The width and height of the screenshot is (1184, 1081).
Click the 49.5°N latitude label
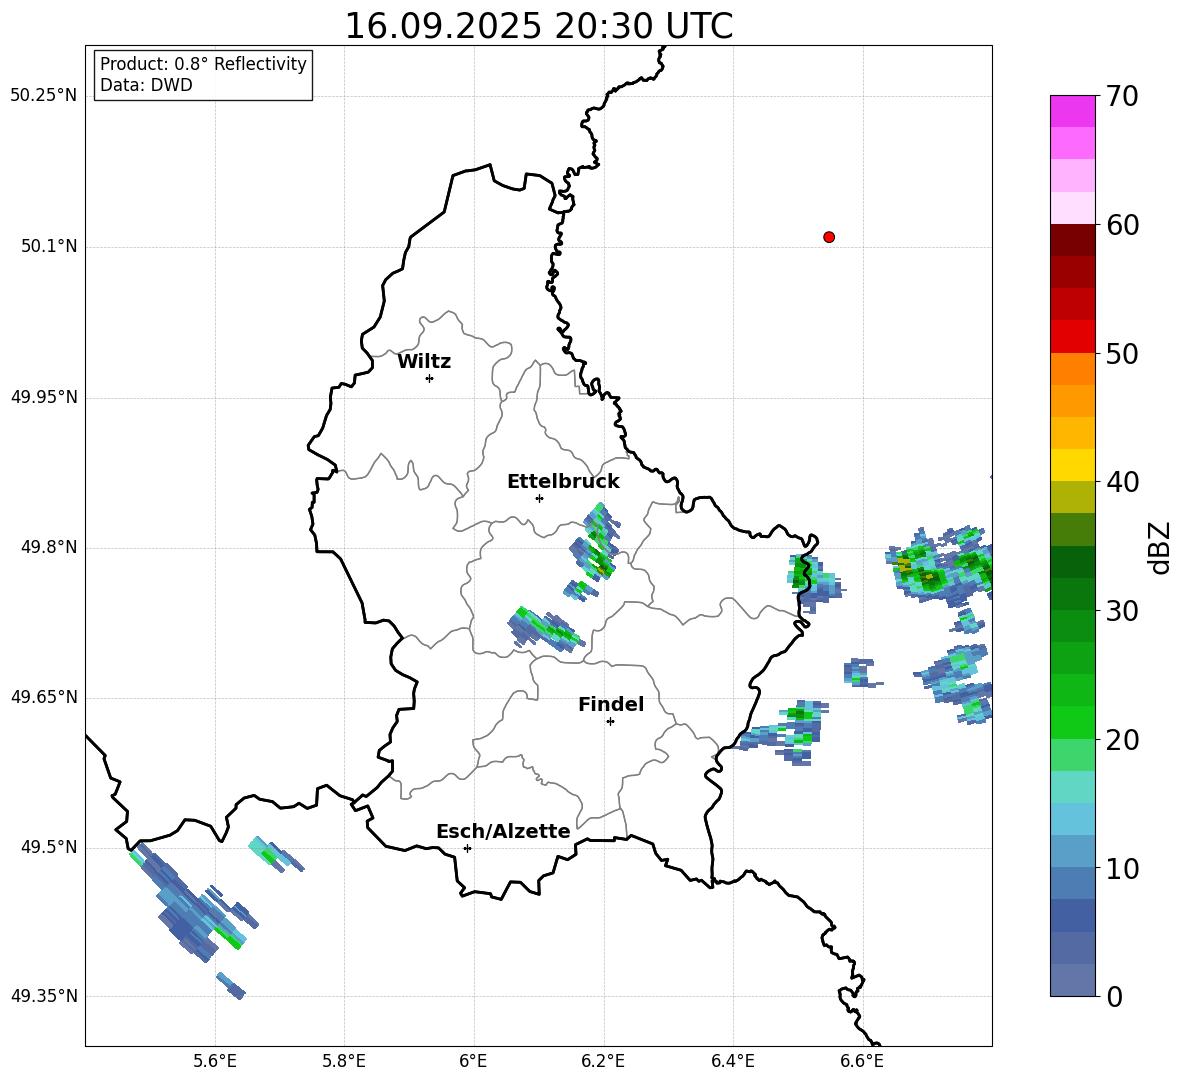(49, 847)
